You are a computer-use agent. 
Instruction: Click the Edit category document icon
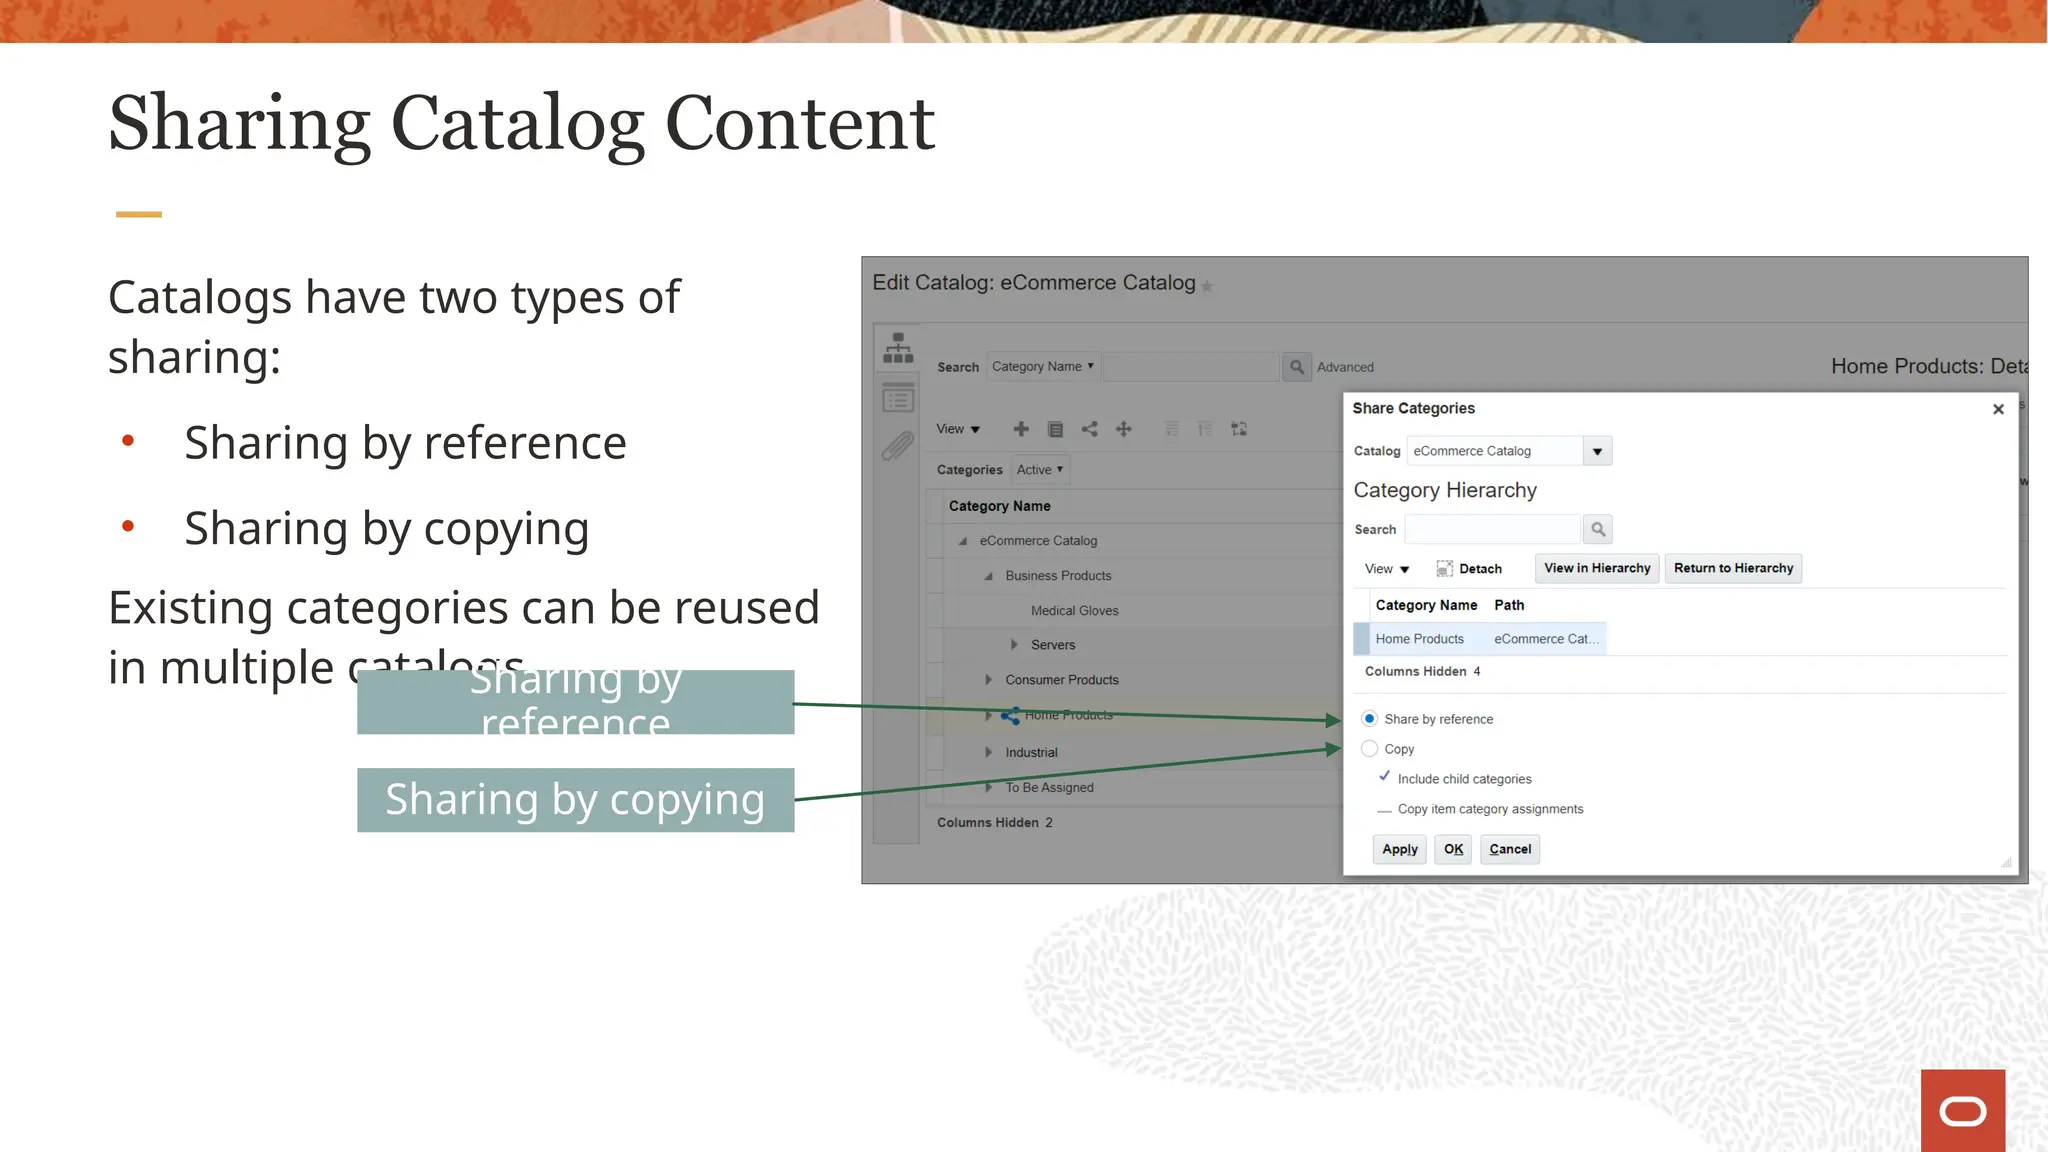coord(1055,429)
